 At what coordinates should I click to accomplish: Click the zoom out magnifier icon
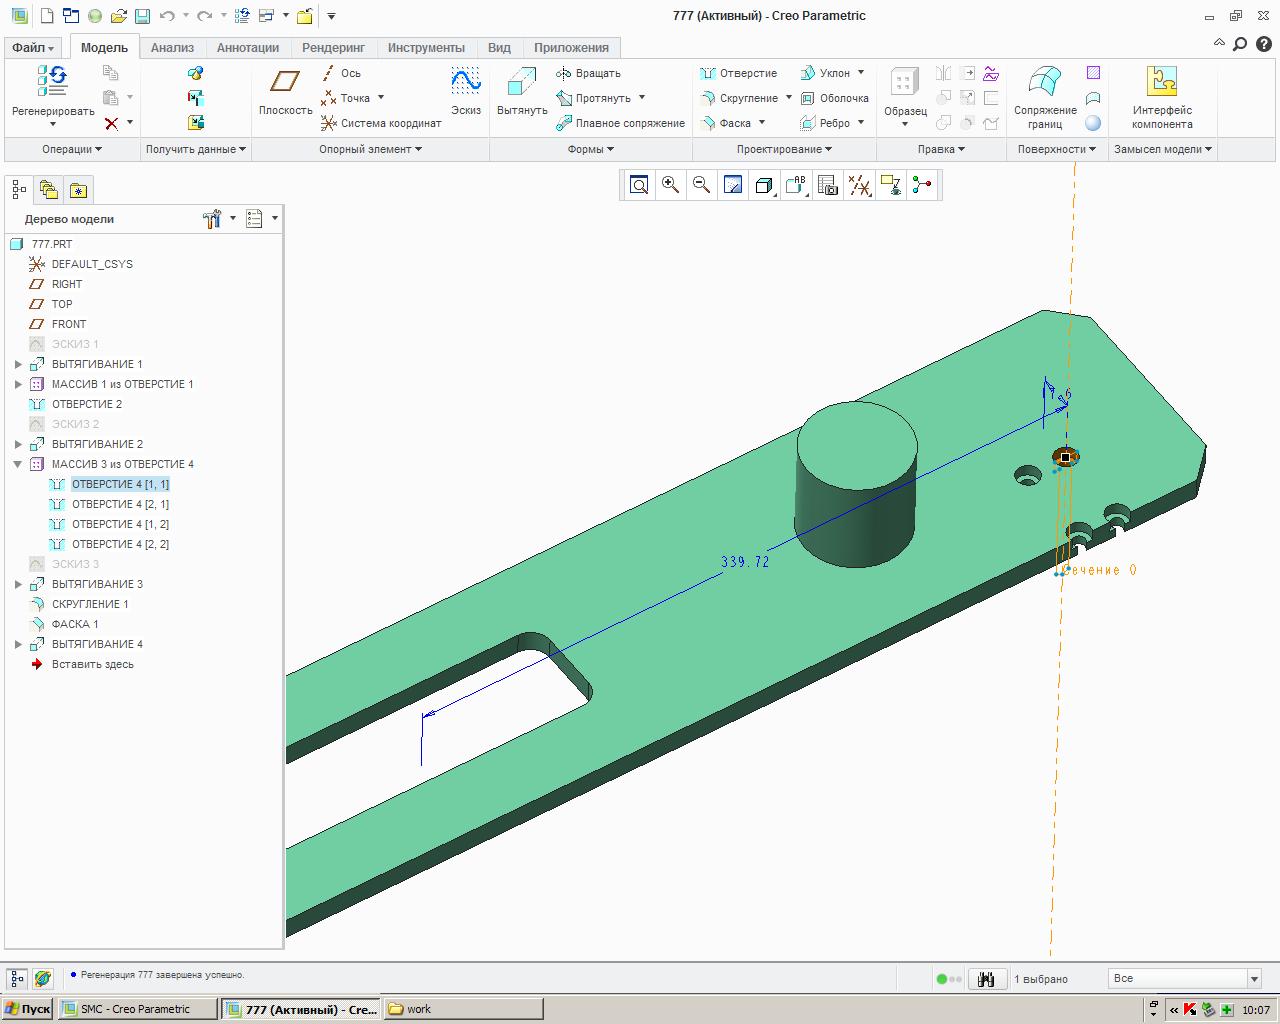pyautogui.click(x=701, y=185)
